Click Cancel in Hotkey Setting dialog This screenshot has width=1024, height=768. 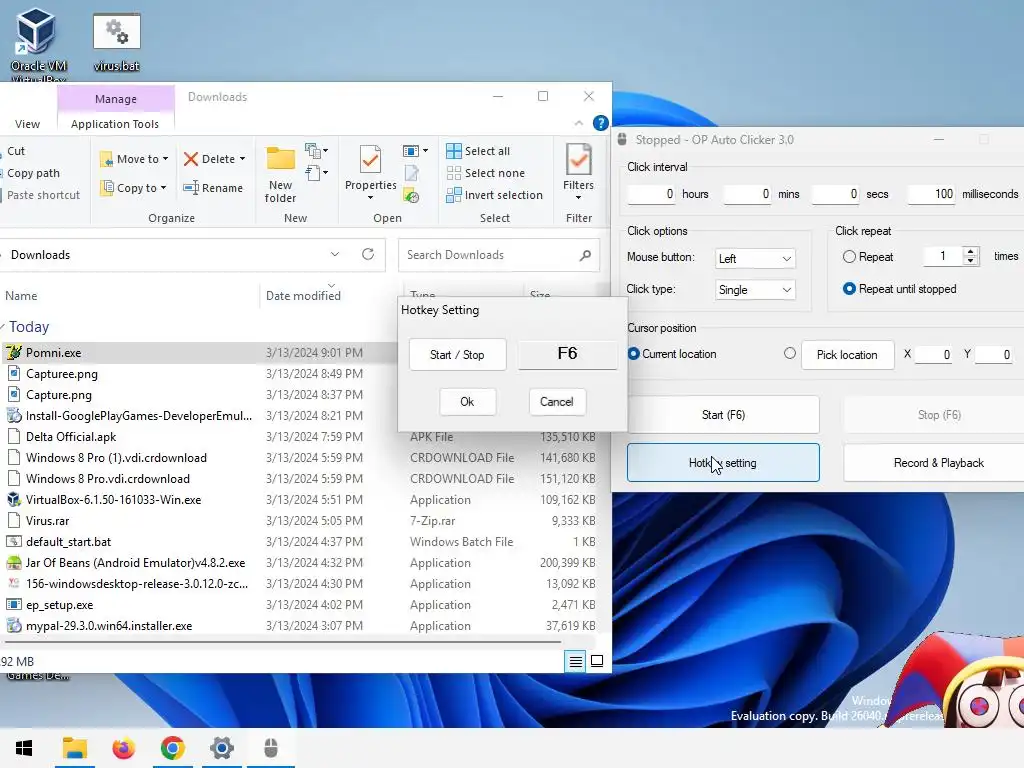click(556, 402)
